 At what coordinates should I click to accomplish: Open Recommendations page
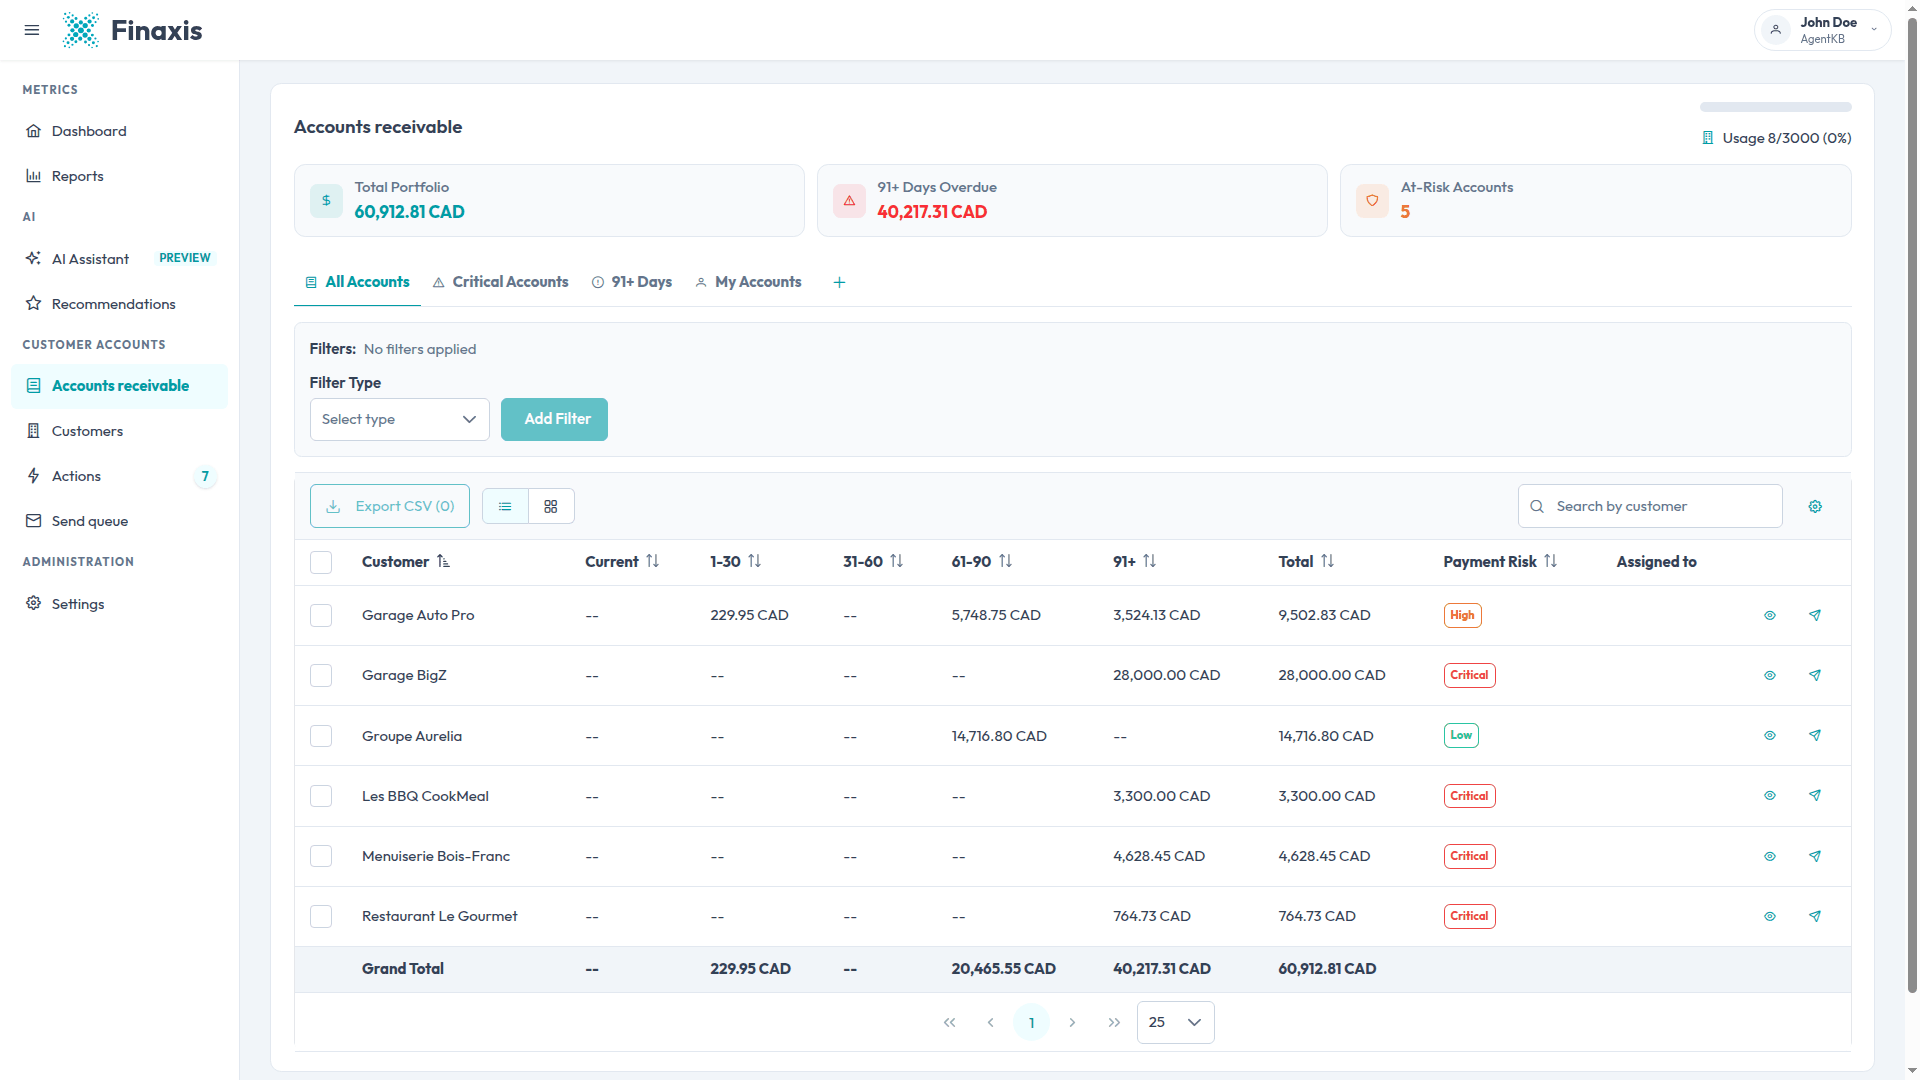pos(119,304)
